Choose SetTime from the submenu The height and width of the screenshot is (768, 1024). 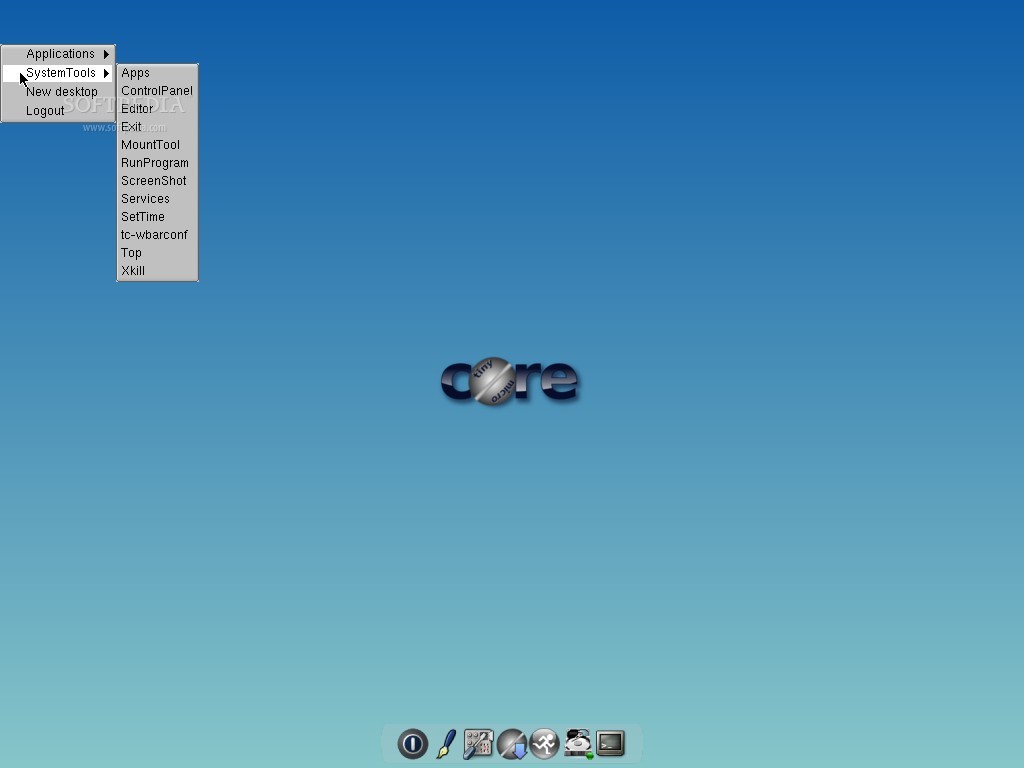pos(142,216)
